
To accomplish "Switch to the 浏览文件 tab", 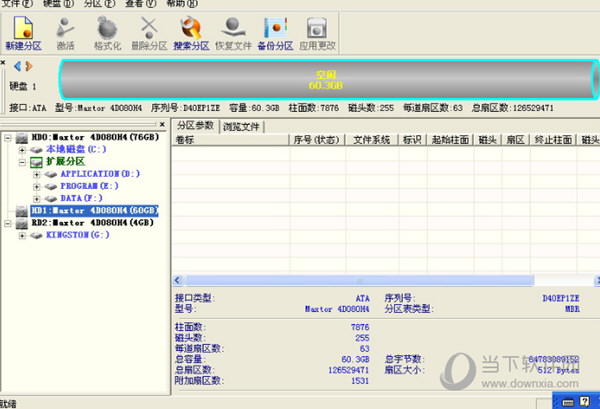I will coord(242,126).
